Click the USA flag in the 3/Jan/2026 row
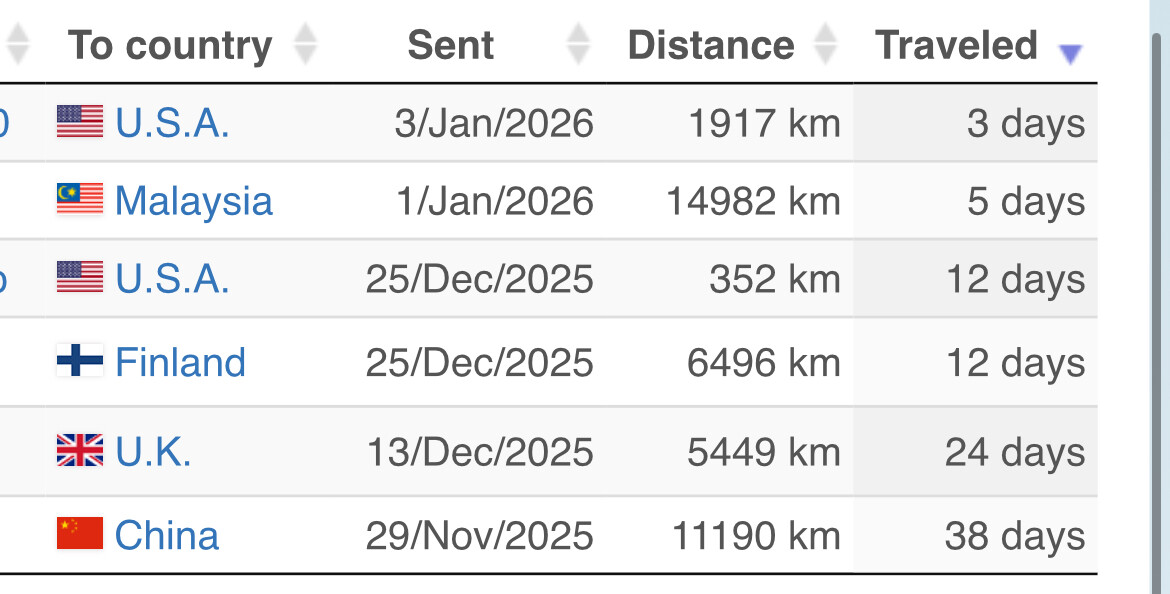1170x594 pixels. pos(80,123)
